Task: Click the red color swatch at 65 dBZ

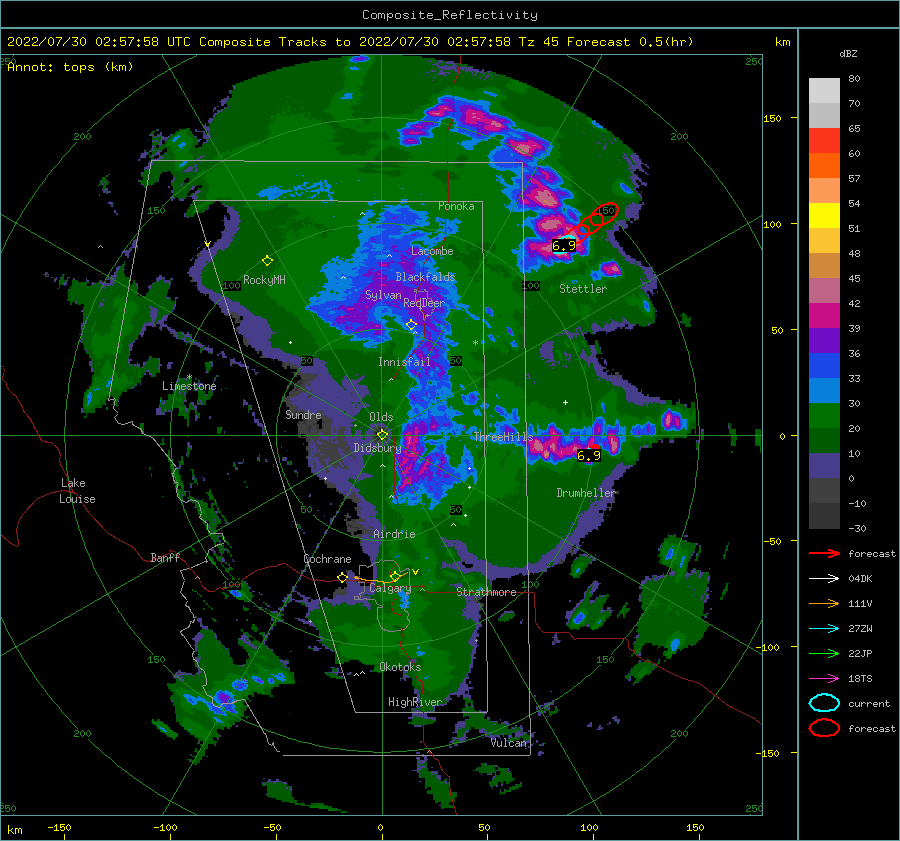Action: (x=824, y=141)
